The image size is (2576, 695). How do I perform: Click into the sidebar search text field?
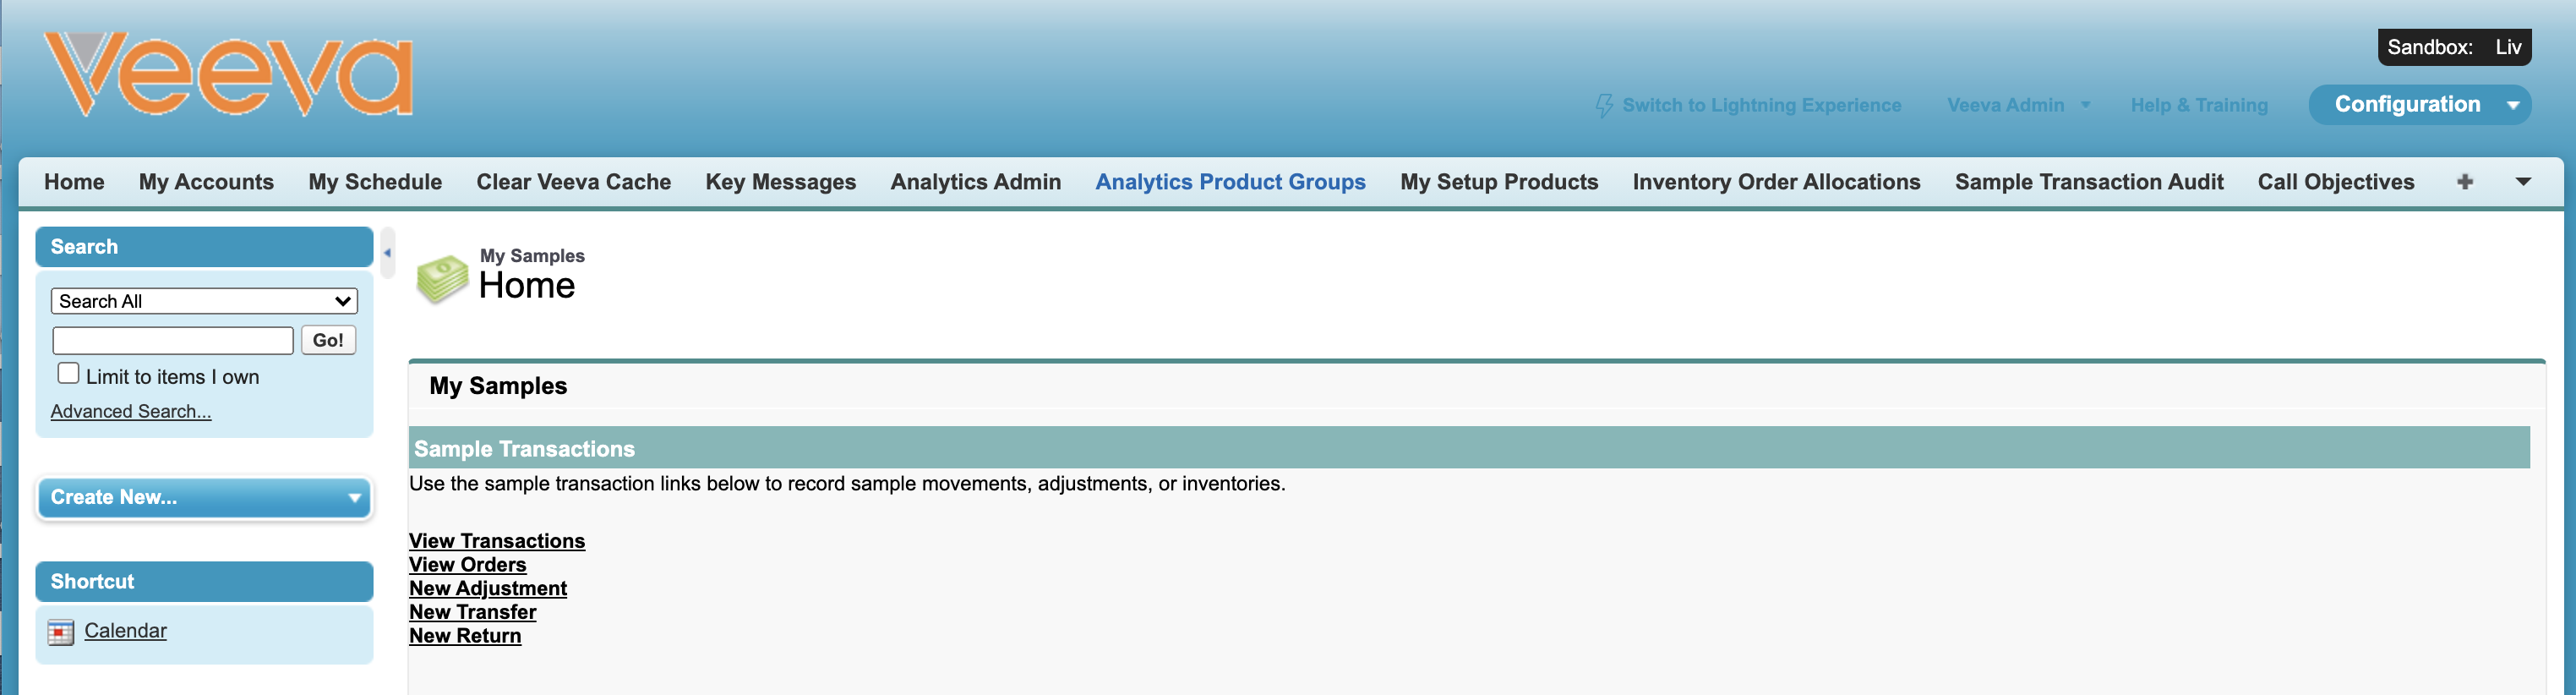pyautogui.click(x=173, y=341)
